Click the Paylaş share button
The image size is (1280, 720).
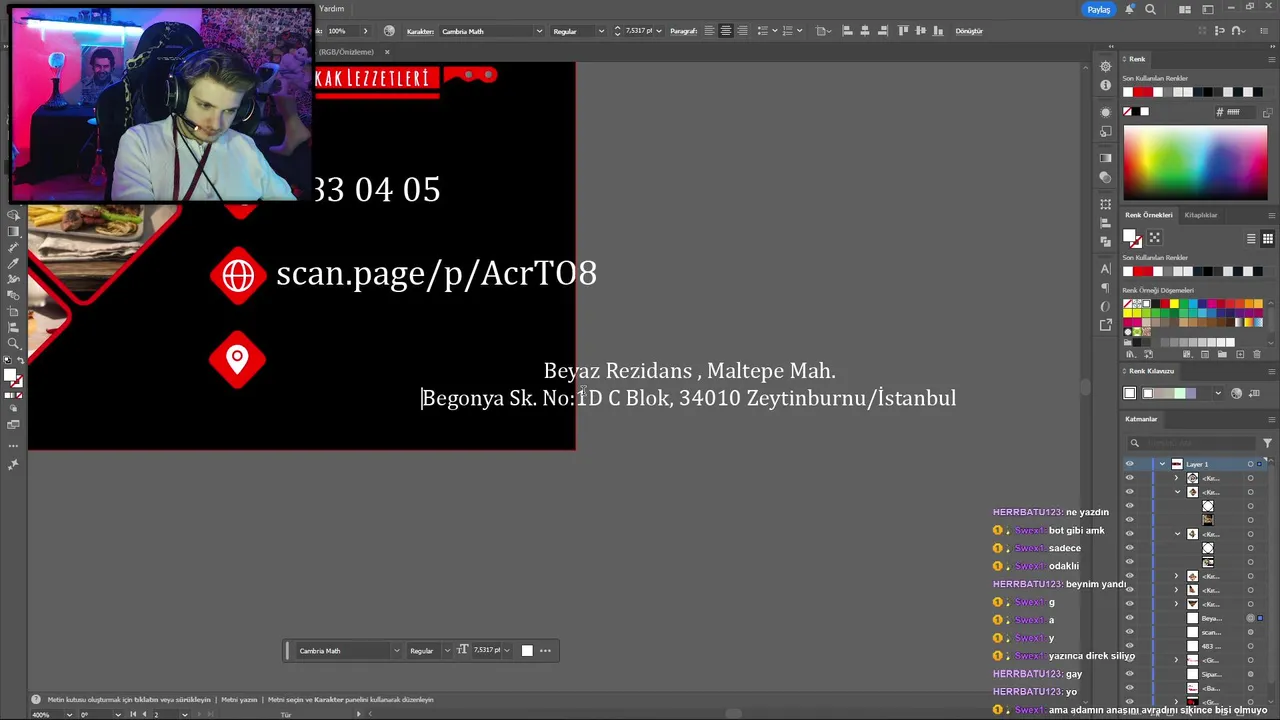click(1099, 9)
